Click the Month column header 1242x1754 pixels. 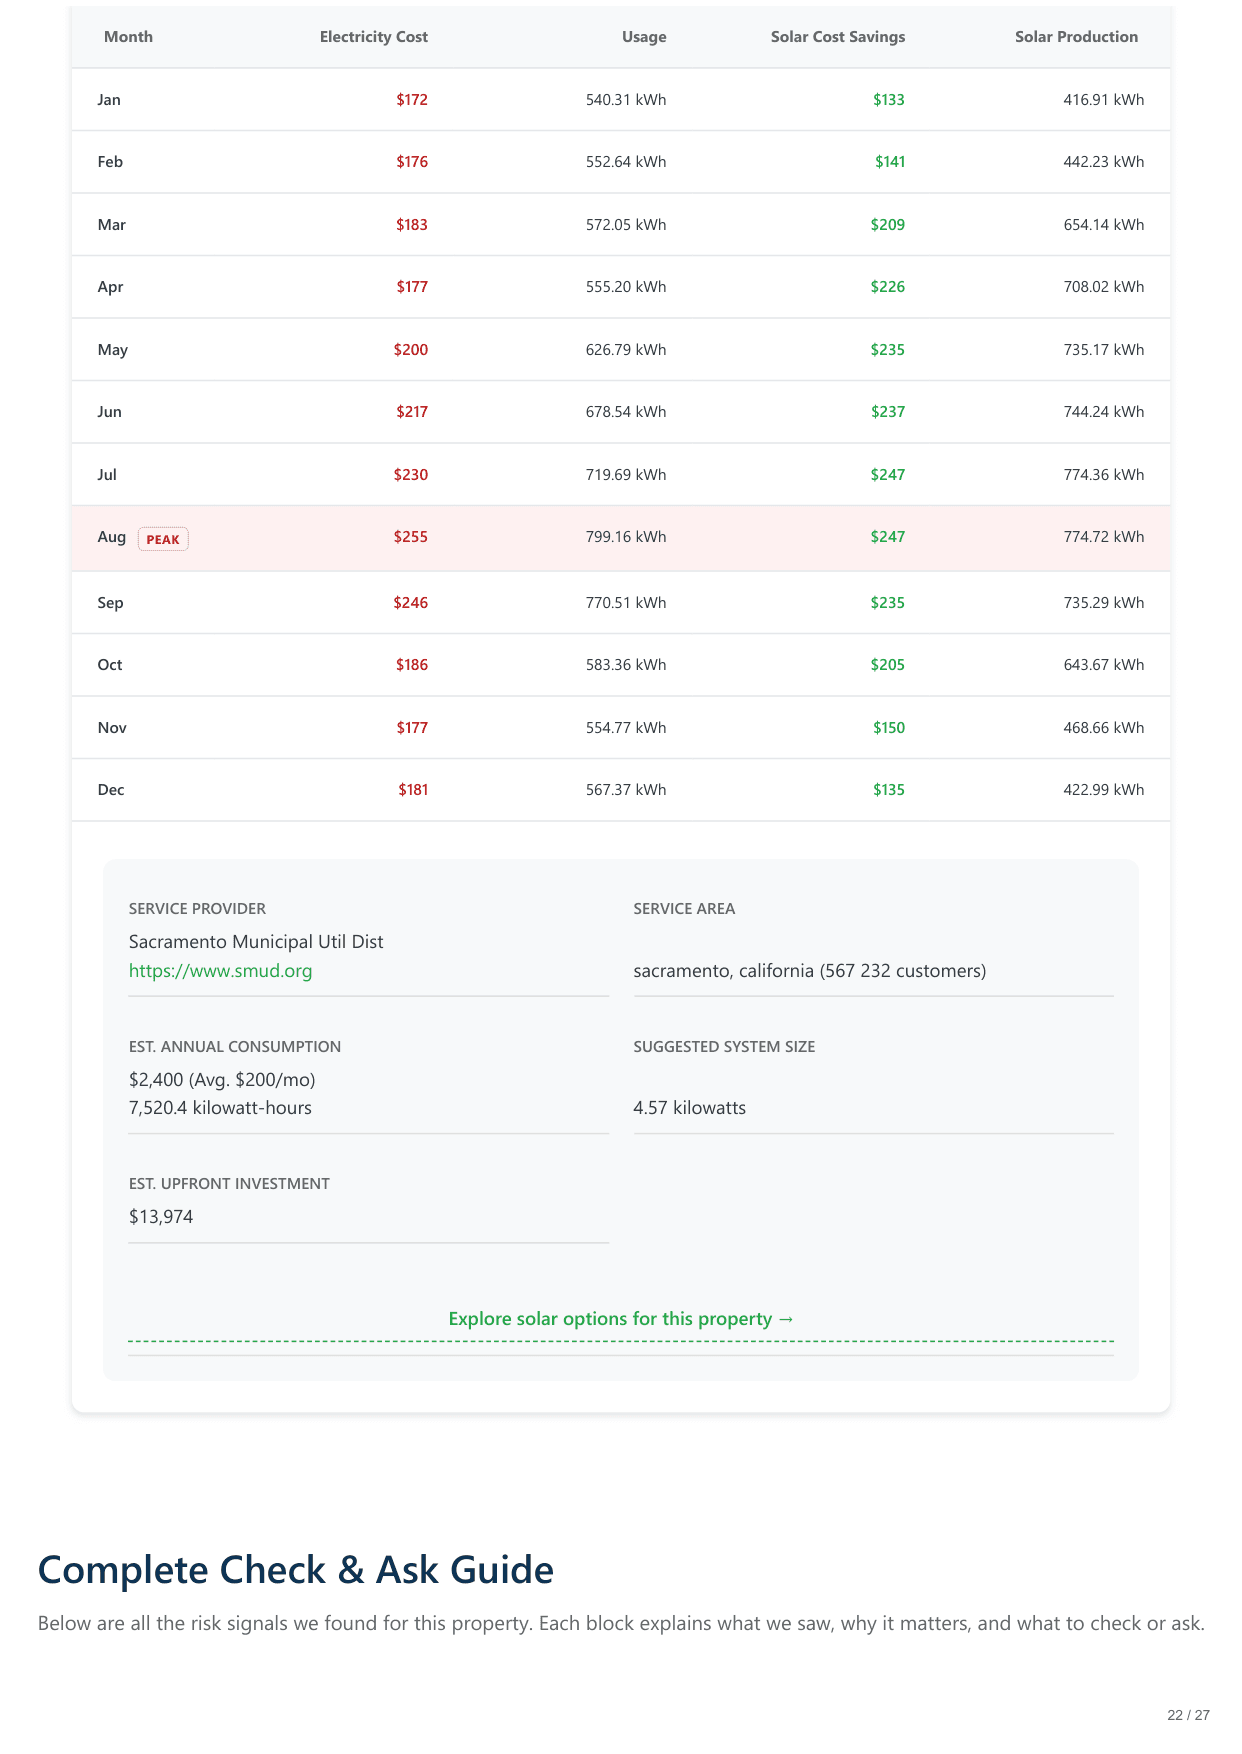(x=128, y=37)
